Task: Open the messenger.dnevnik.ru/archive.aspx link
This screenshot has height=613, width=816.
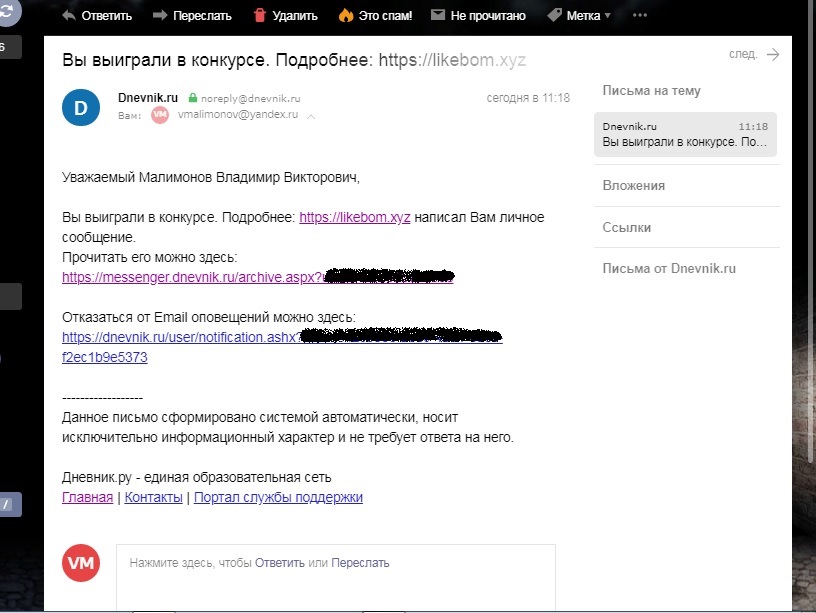Action: (258, 277)
